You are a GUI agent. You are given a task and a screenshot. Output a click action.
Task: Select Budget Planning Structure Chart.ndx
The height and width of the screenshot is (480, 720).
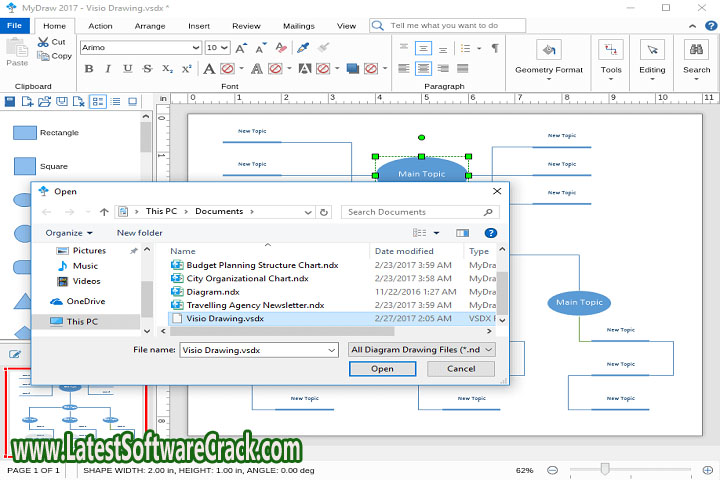coord(262,265)
